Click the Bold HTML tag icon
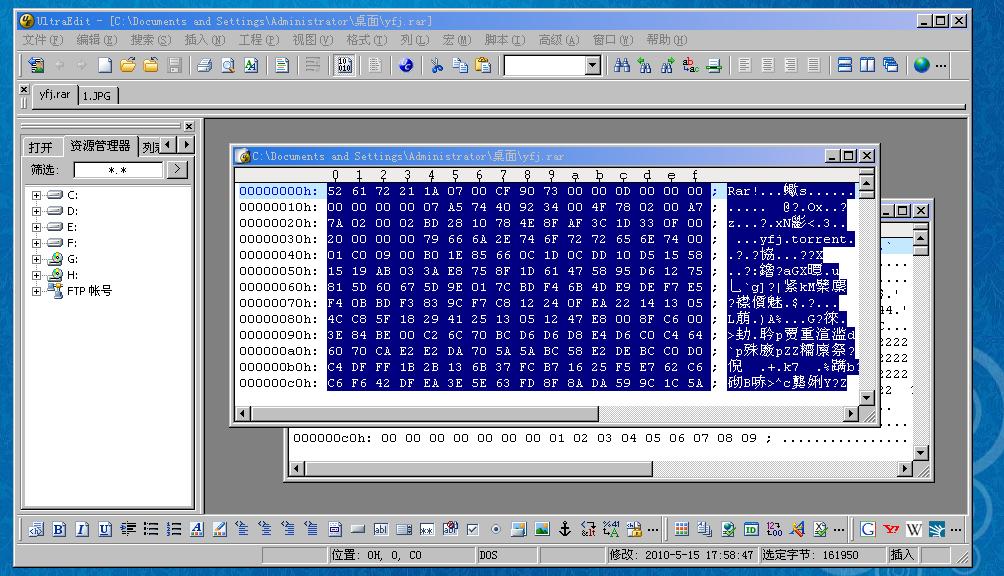This screenshot has height=576, width=1004. 59,529
